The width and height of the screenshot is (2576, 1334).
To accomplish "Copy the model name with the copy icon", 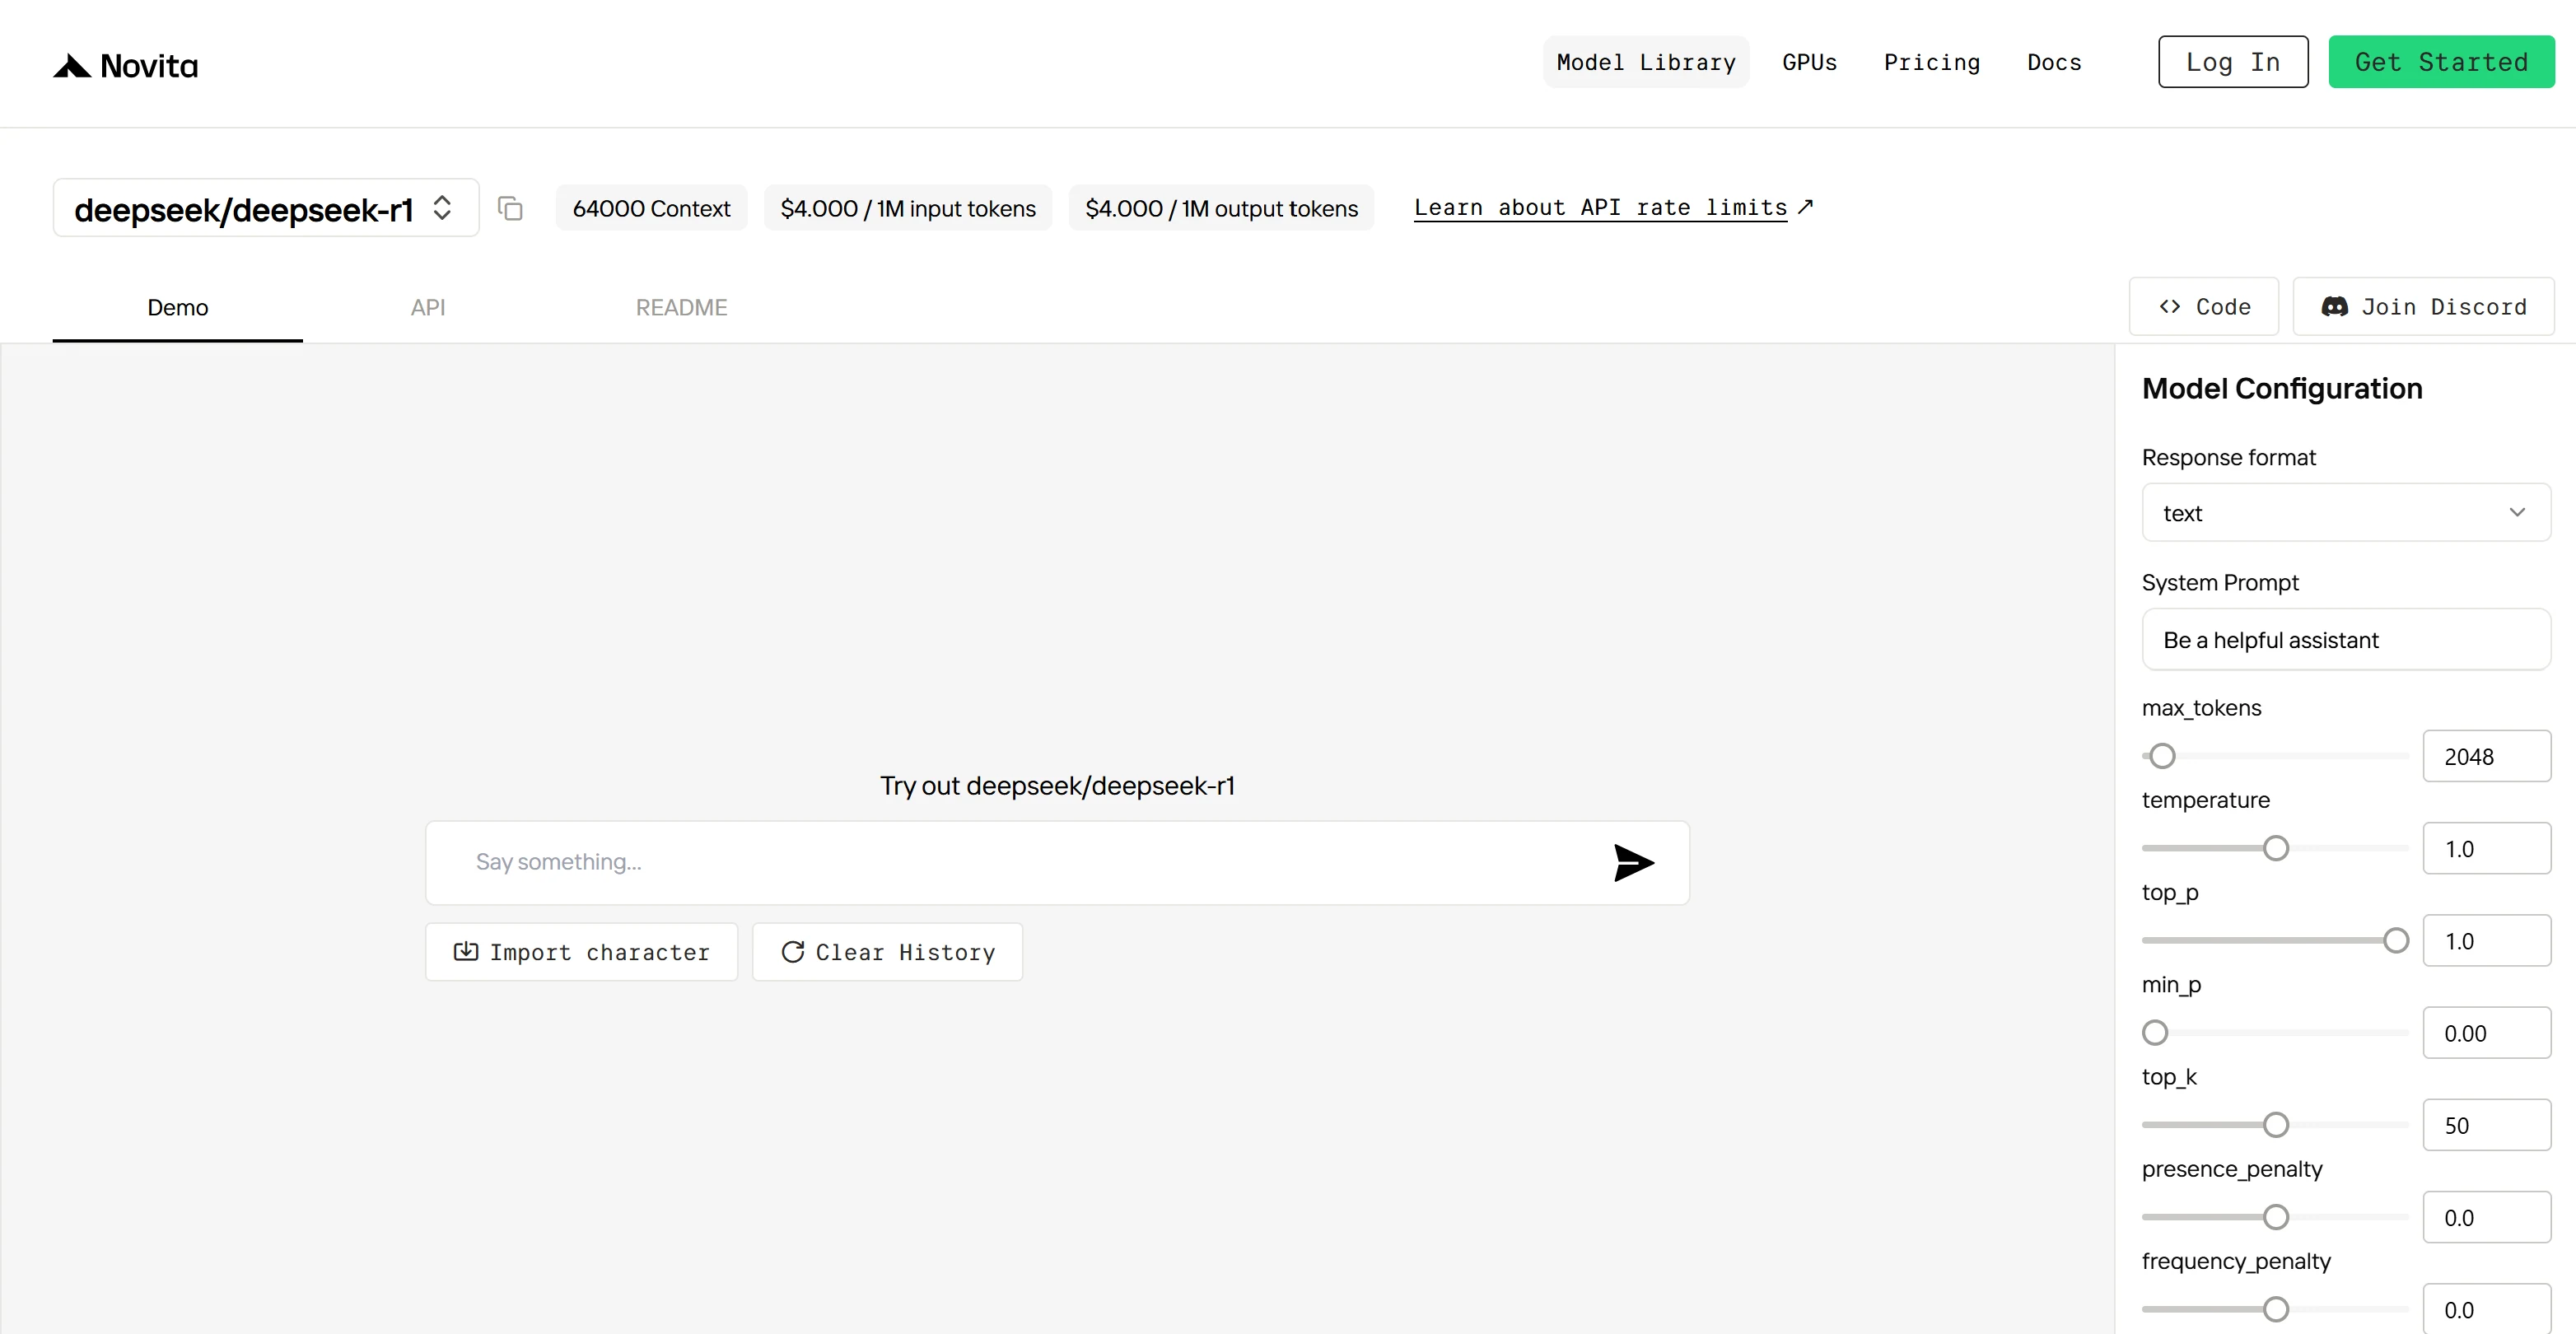I will [x=510, y=208].
